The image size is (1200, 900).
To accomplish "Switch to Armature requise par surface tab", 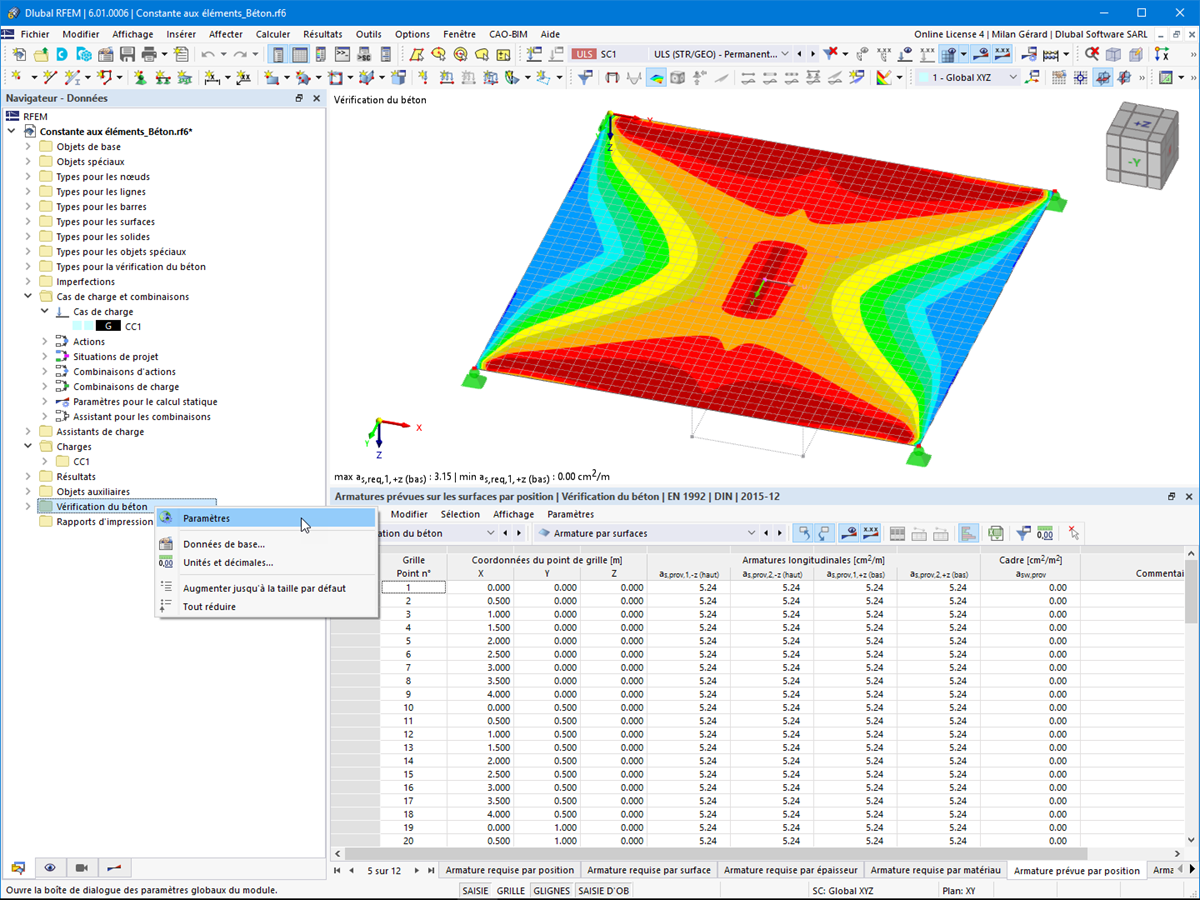I will pyautogui.click(x=649, y=870).
